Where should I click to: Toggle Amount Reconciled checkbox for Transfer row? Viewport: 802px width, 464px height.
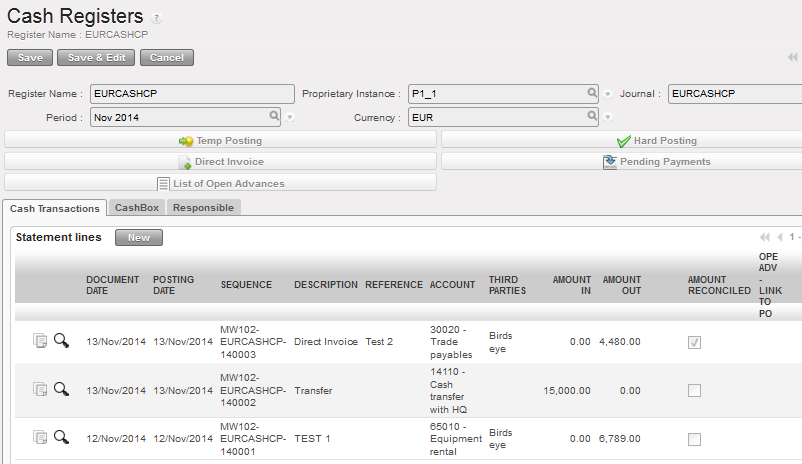pos(694,390)
